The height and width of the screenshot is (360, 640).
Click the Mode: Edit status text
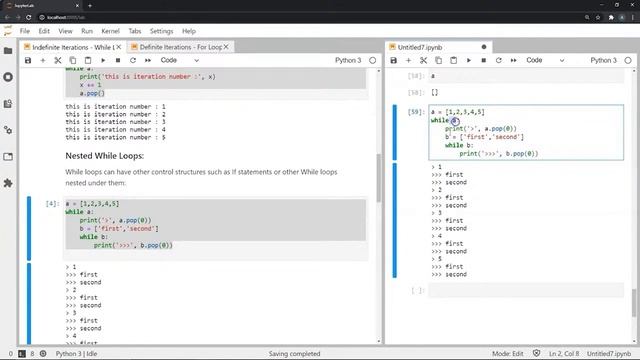pyautogui.click(x=507, y=353)
